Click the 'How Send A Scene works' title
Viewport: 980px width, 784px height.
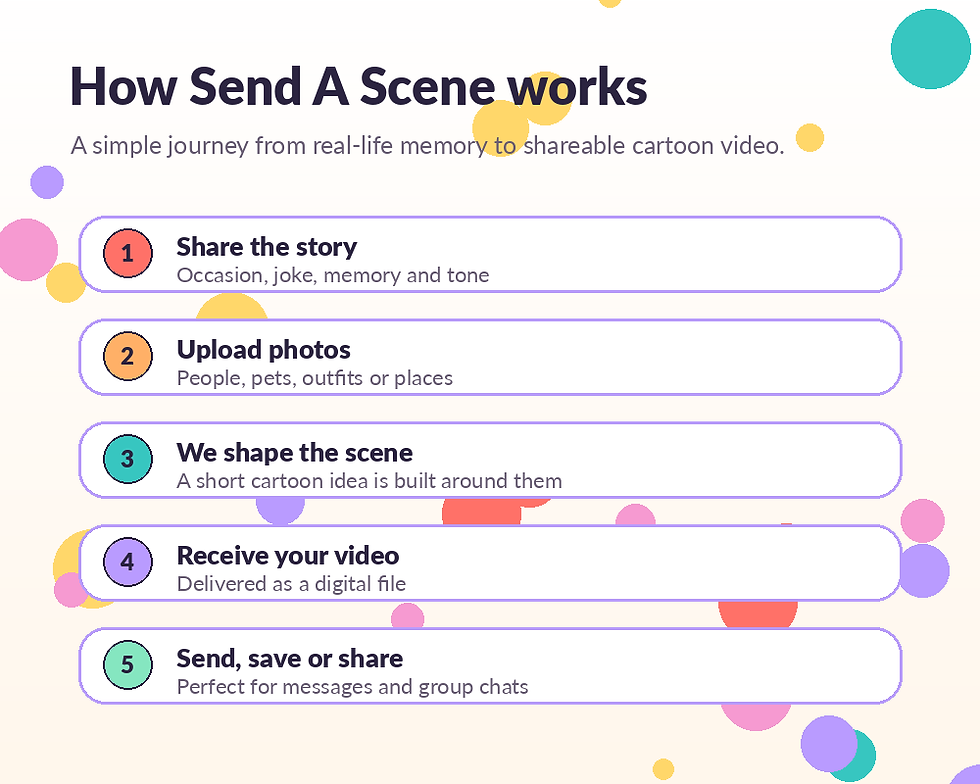pos(359,86)
